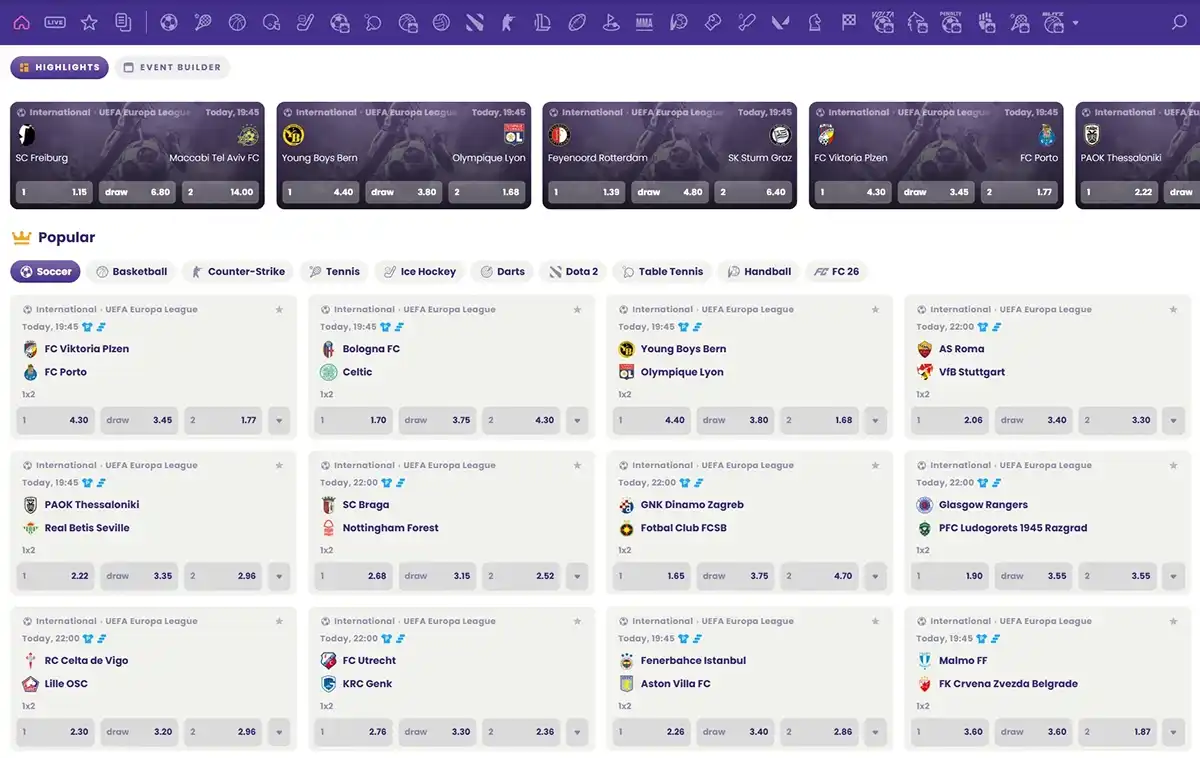Open the chess knight icon
This screenshot has height=758, width=1200.
815,22
